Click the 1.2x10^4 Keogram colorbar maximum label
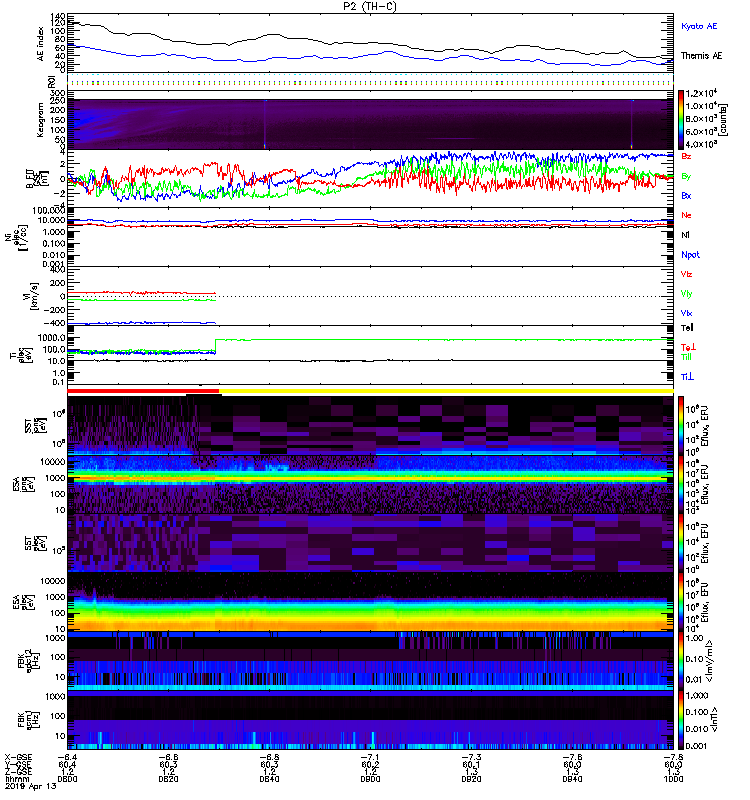Image resolution: width=750 pixels, height=800 pixels. [702, 93]
